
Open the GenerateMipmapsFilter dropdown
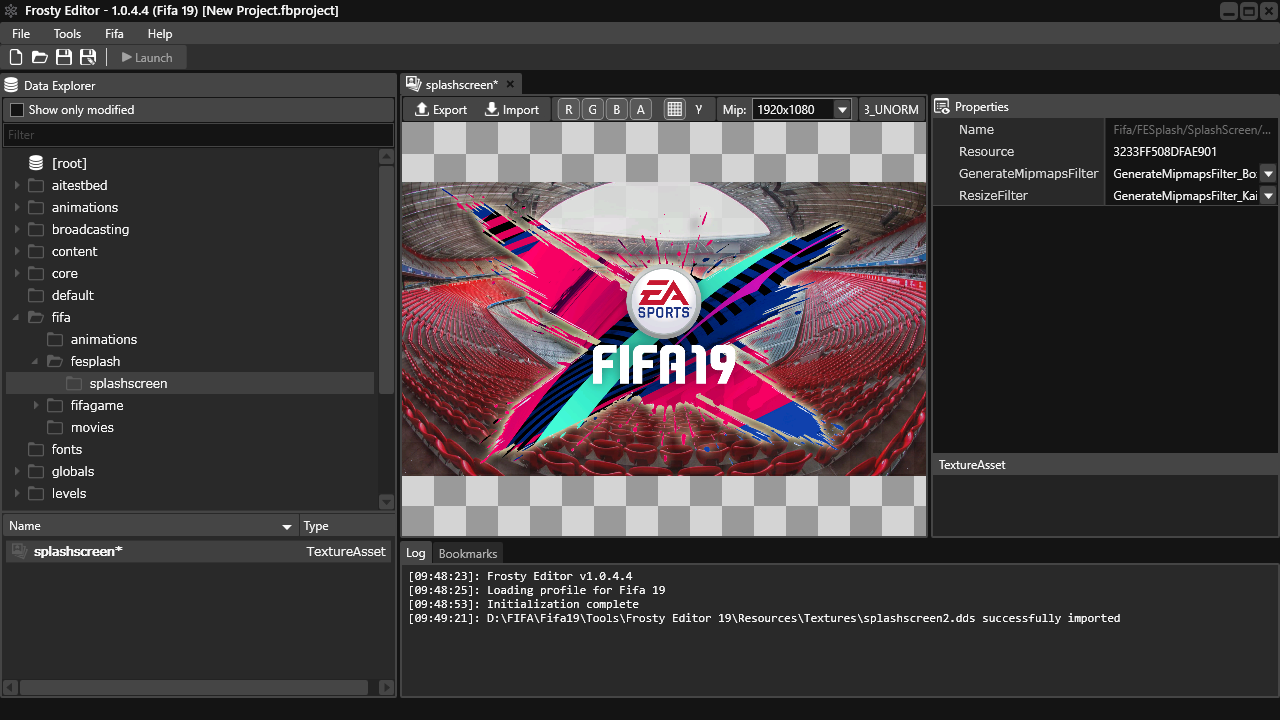(1268, 173)
